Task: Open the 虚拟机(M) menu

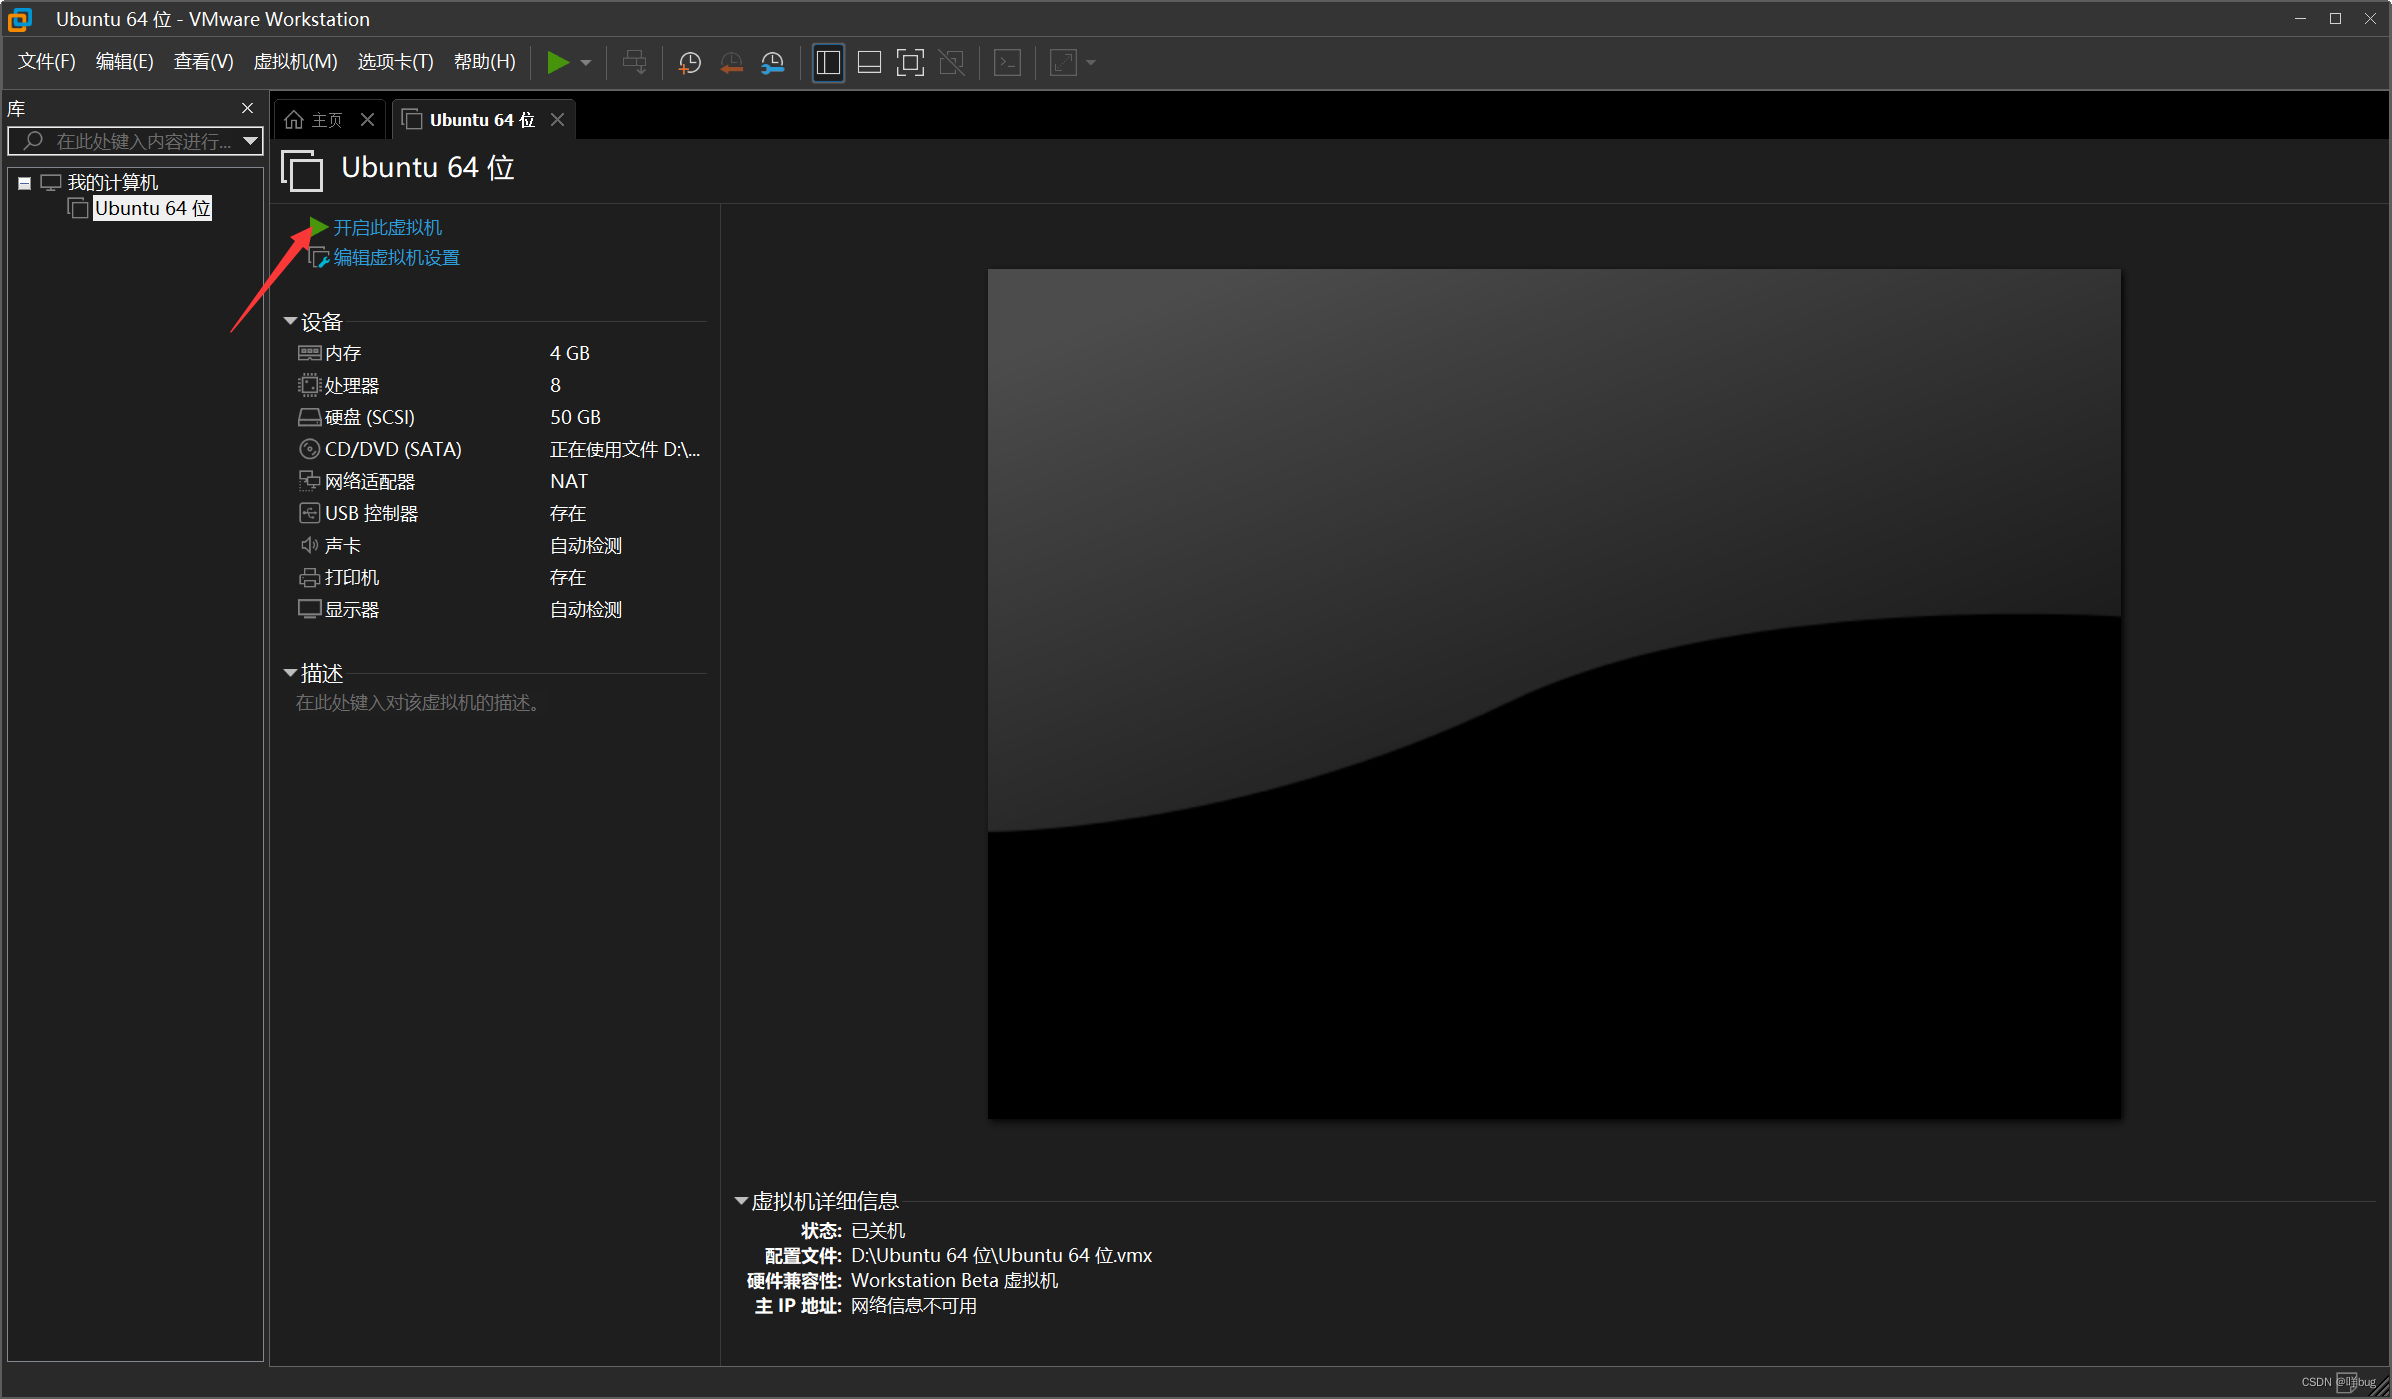Action: click(295, 62)
